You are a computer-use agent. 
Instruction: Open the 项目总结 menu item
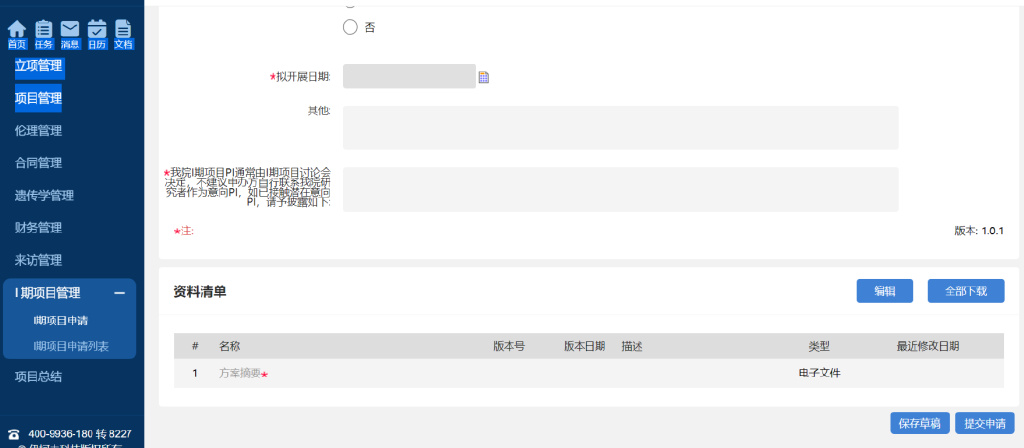click(38, 377)
